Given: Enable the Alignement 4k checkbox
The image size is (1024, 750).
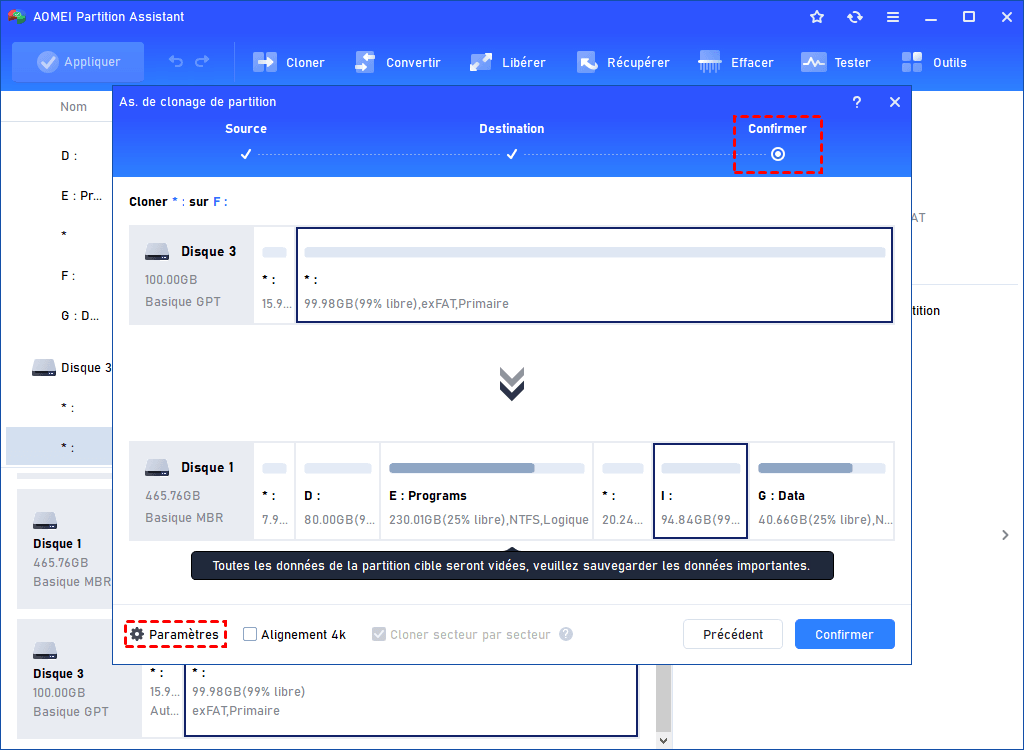Looking at the screenshot, I should pos(249,633).
